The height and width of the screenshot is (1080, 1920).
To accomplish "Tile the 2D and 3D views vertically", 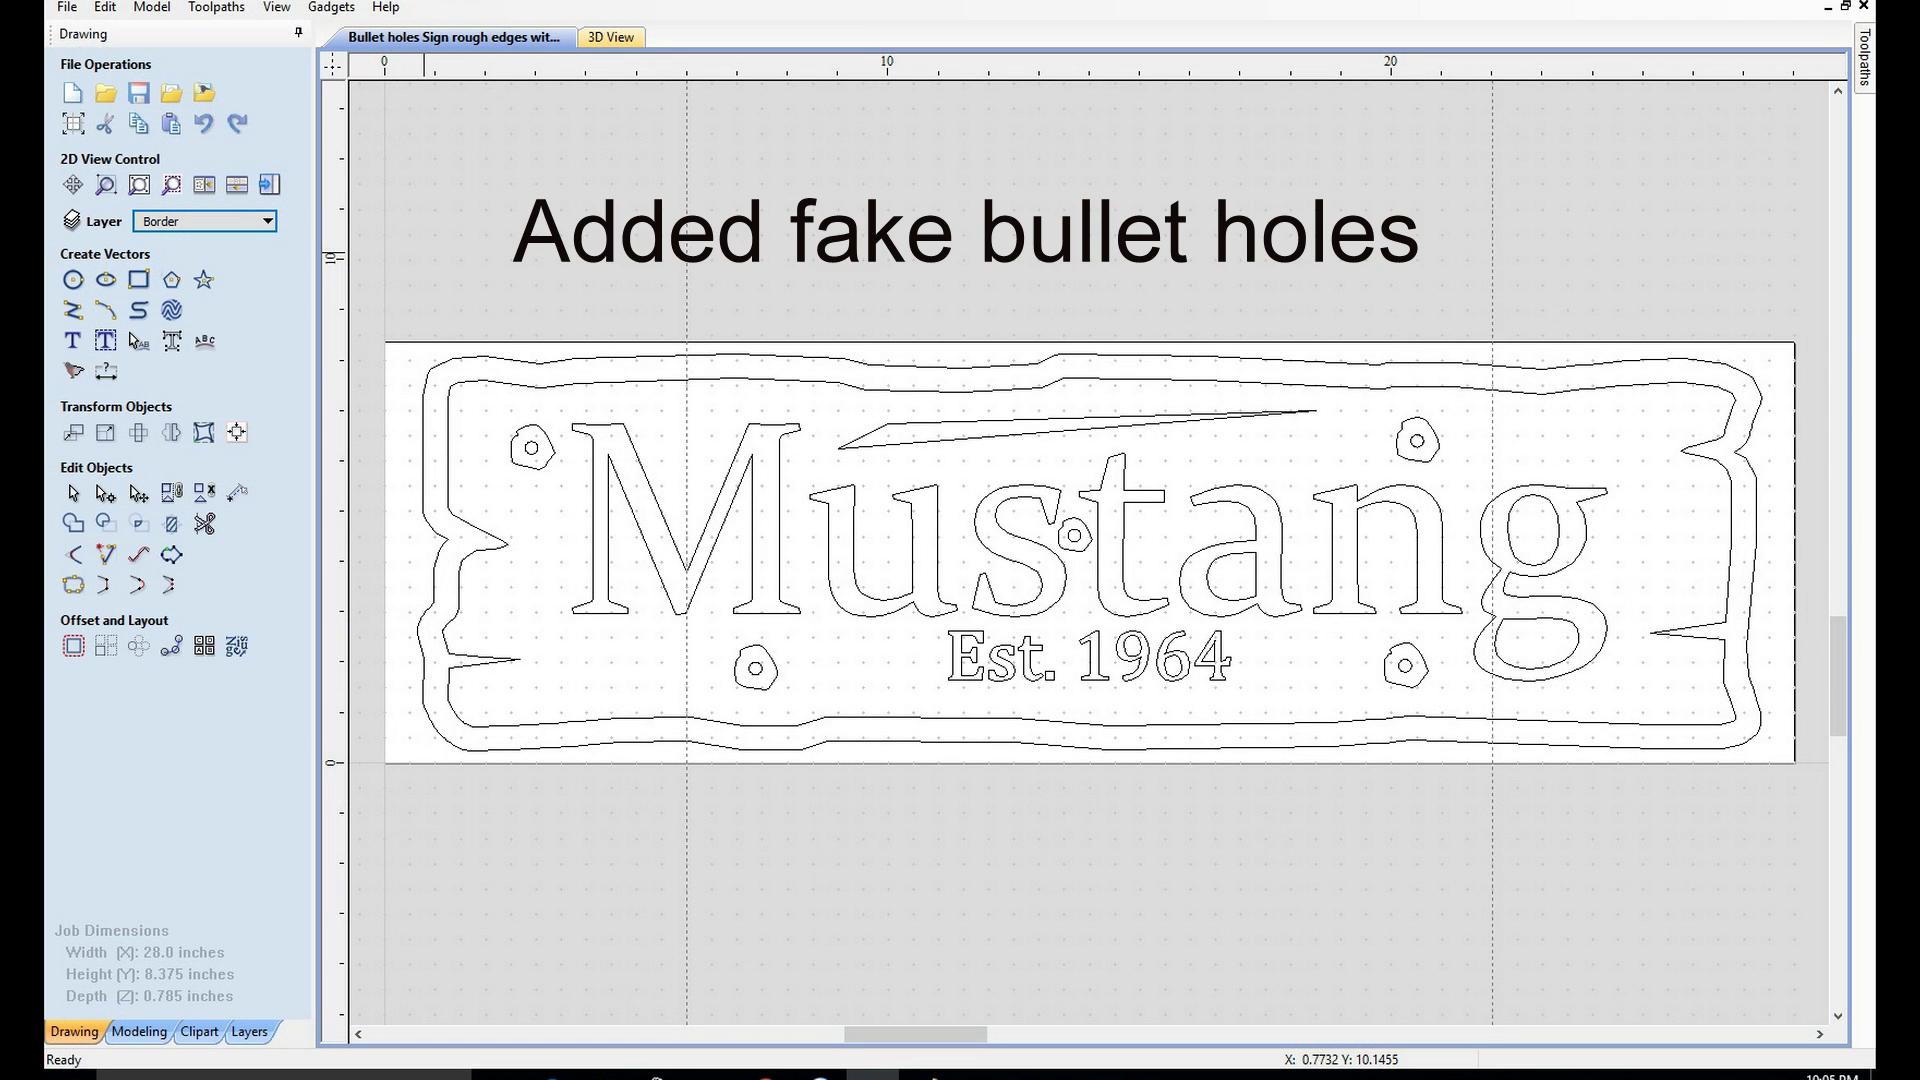I will 204,185.
